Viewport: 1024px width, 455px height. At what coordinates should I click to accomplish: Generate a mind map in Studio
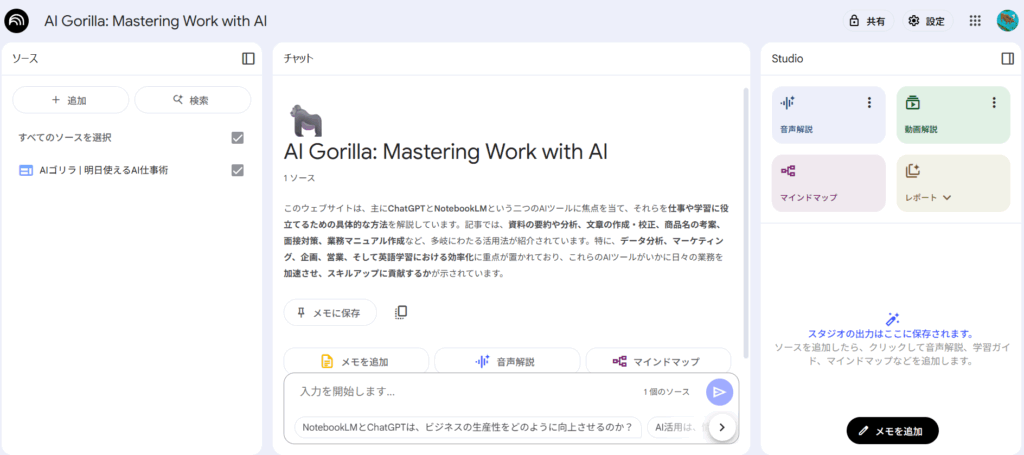click(x=829, y=183)
